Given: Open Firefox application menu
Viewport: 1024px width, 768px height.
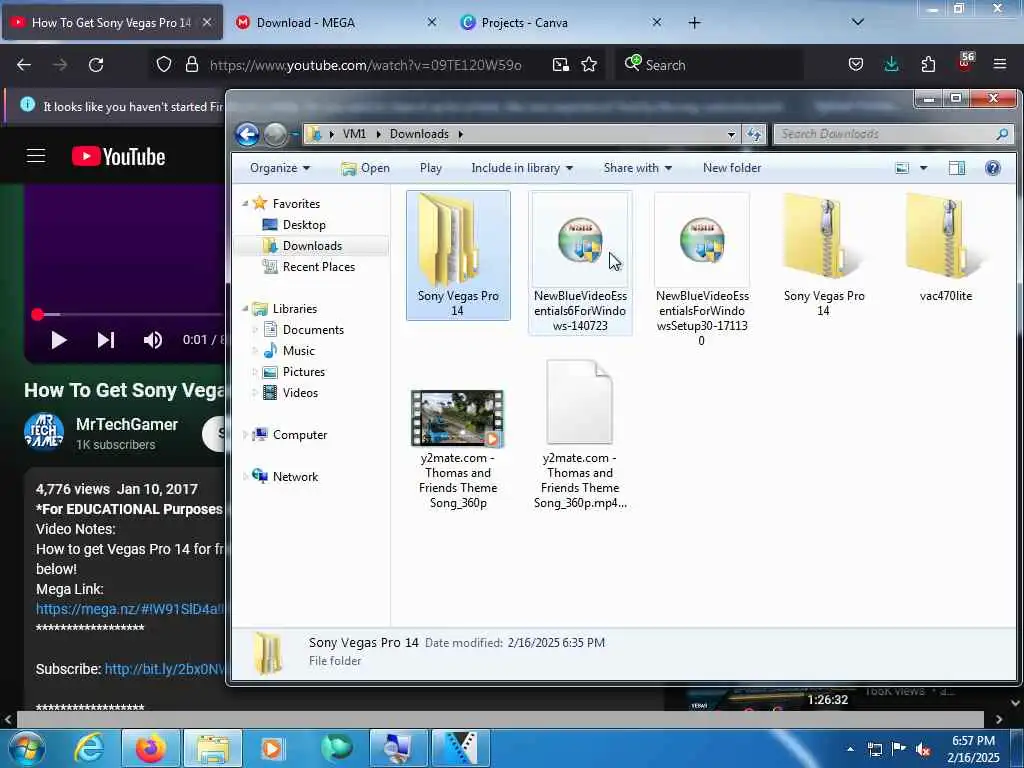Looking at the screenshot, I should point(1000,65).
